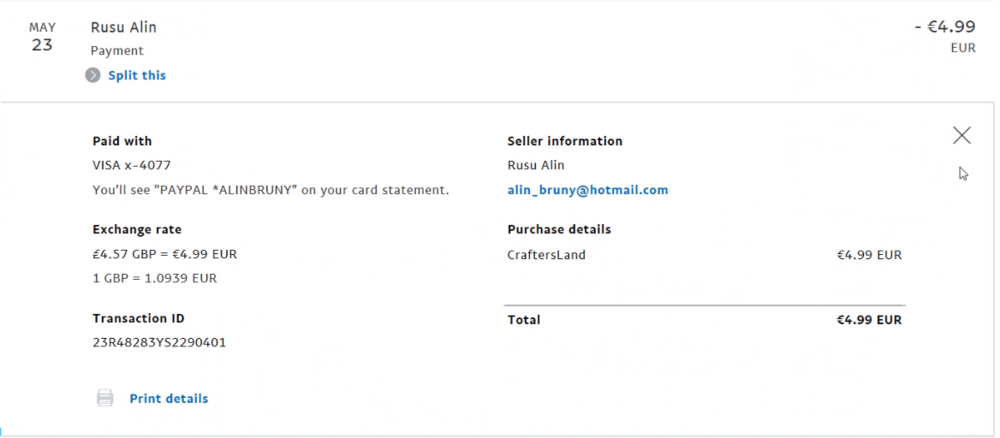The width and height of the screenshot is (1000, 438).
Task: Click the EUR currency label under the amount
Action: tap(962, 48)
